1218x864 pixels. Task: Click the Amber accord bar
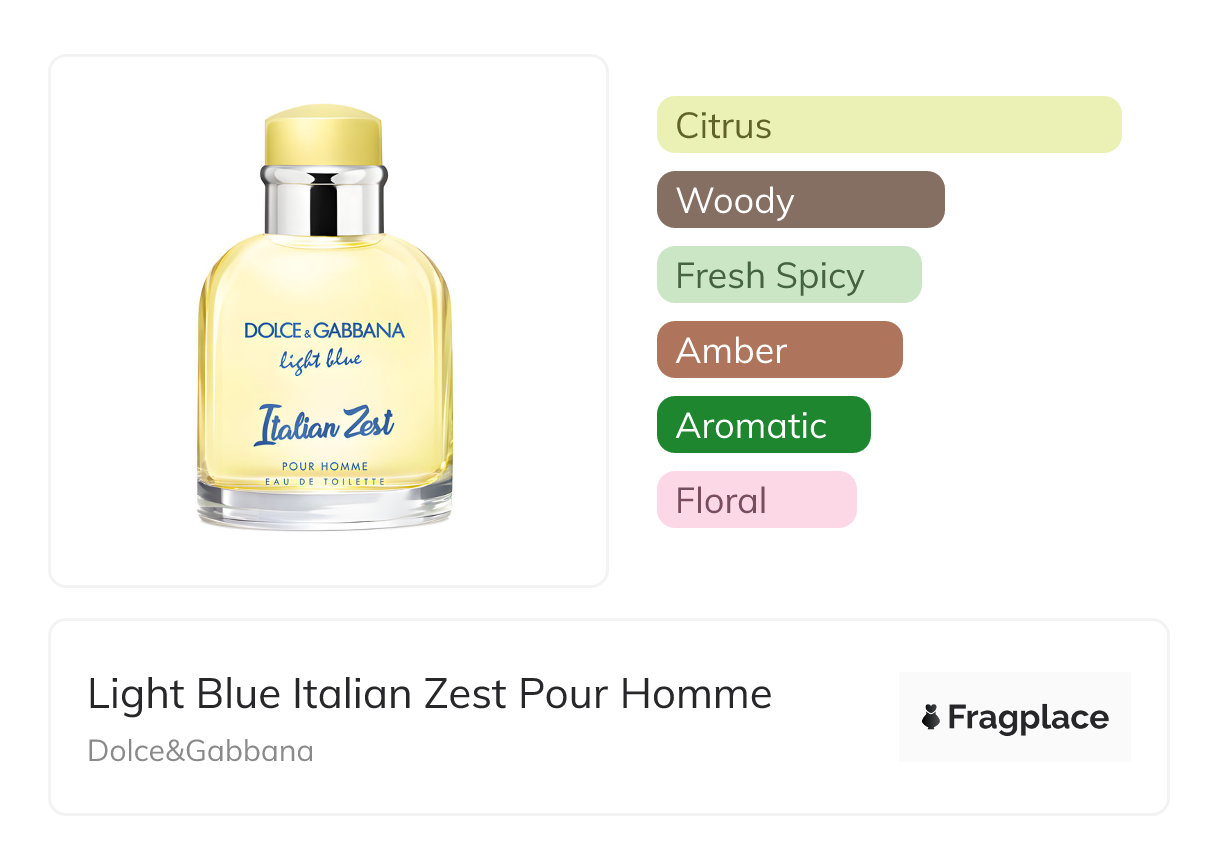coord(779,350)
